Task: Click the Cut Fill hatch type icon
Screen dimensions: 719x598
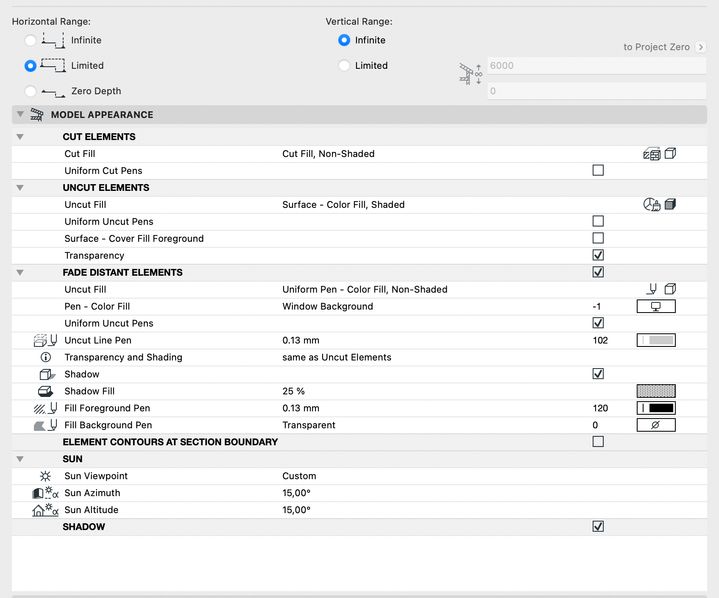Action: [652, 154]
